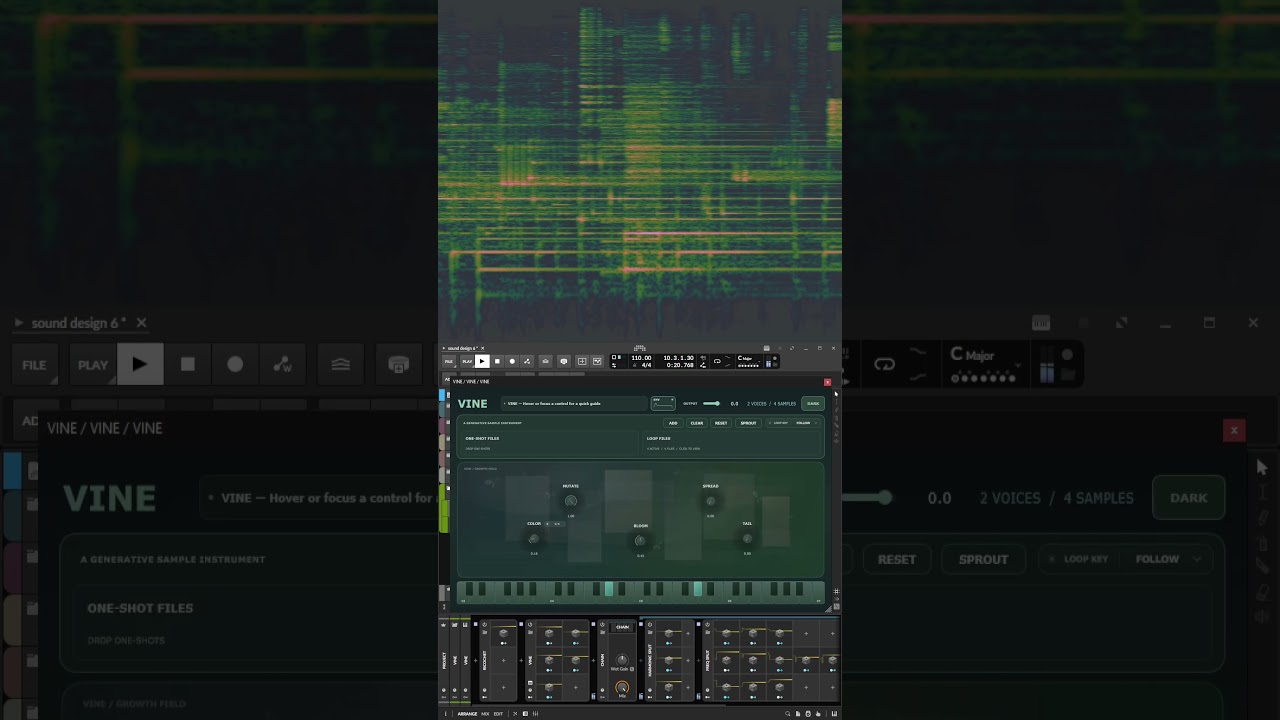Click the SPREAD knob
This screenshot has height=720, width=1280.
(x=711, y=501)
